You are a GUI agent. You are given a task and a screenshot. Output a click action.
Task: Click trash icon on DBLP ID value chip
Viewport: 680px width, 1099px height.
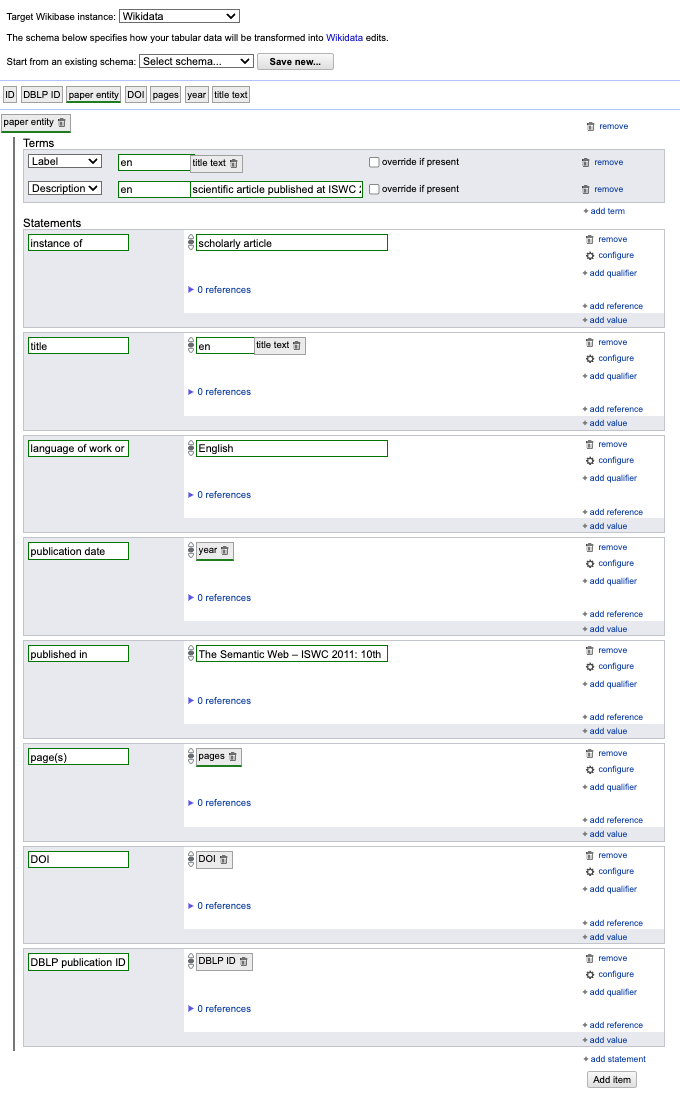244,962
